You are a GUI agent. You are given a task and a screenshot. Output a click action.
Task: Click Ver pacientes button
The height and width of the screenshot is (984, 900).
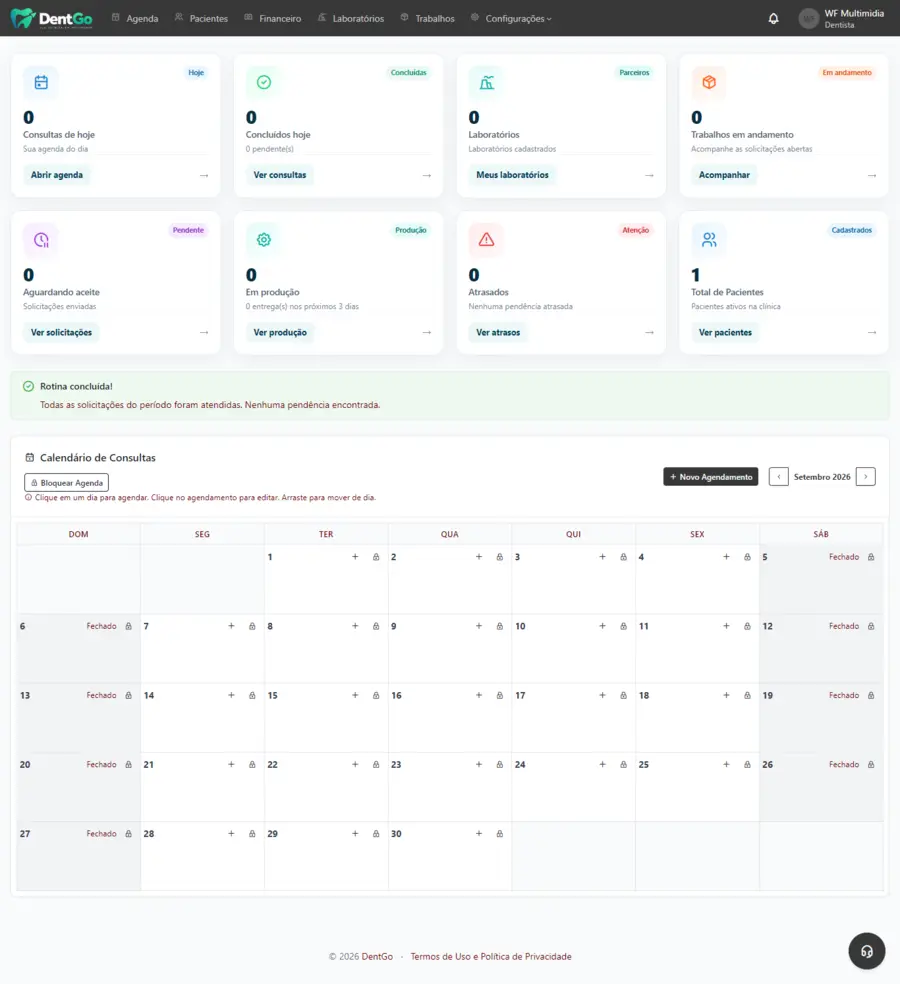726,333
